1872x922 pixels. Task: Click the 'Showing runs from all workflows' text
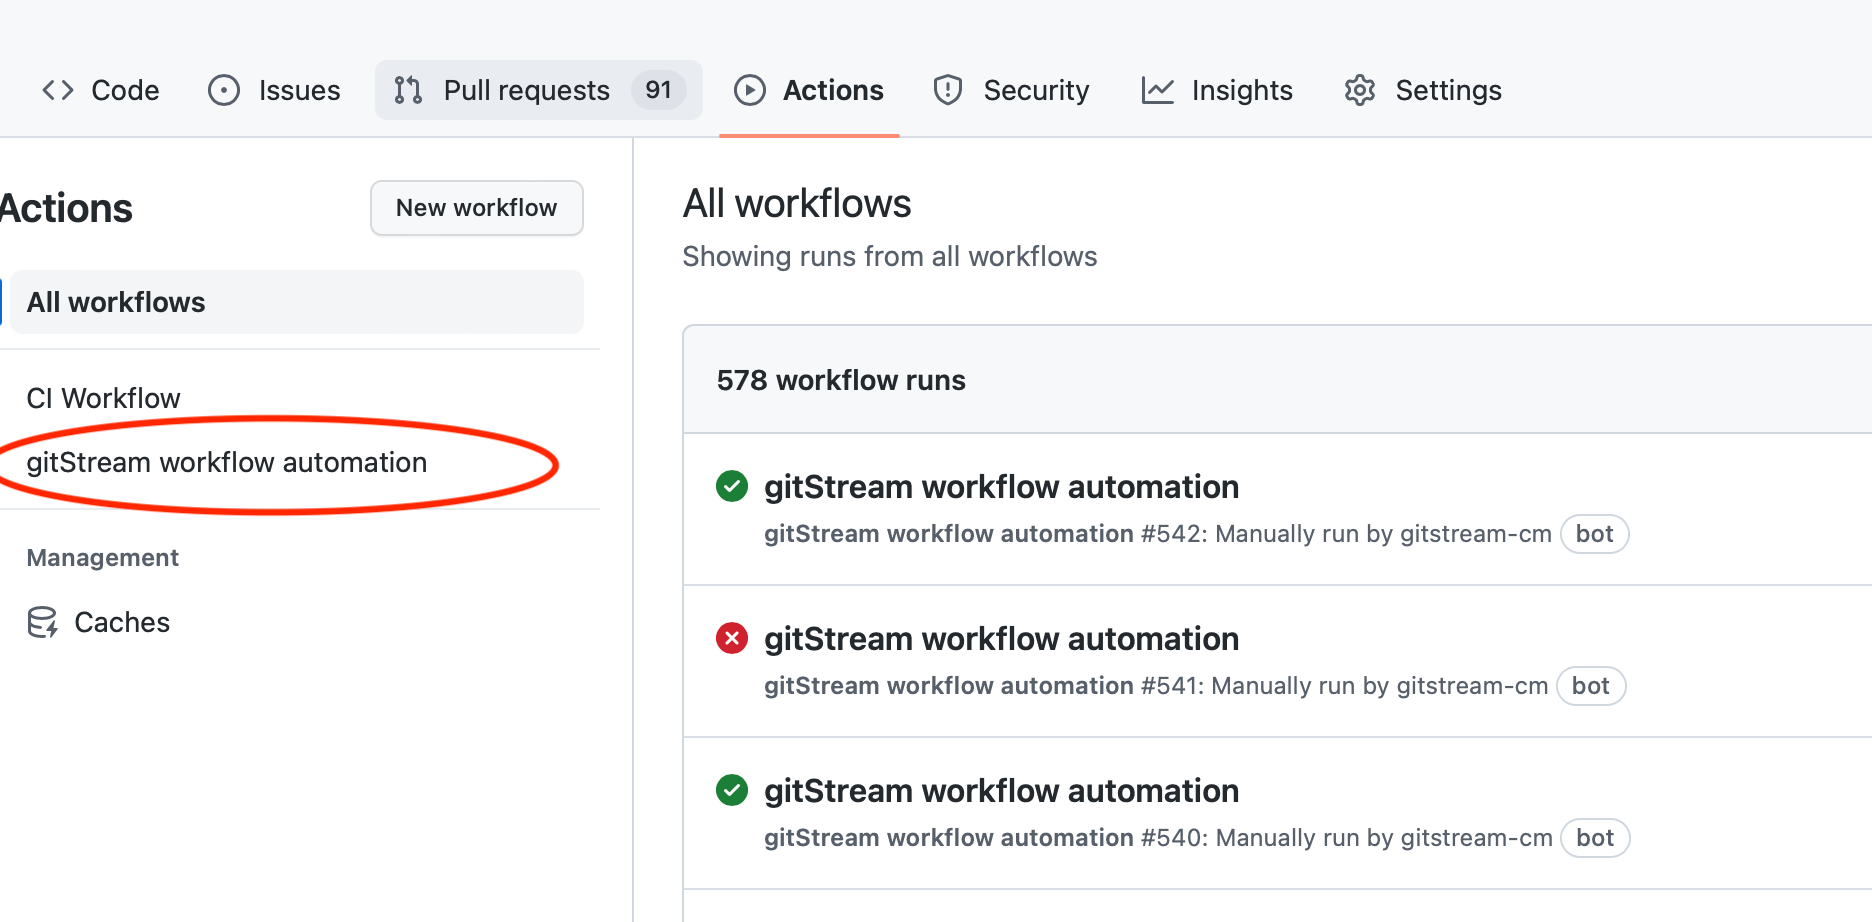(x=890, y=257)
